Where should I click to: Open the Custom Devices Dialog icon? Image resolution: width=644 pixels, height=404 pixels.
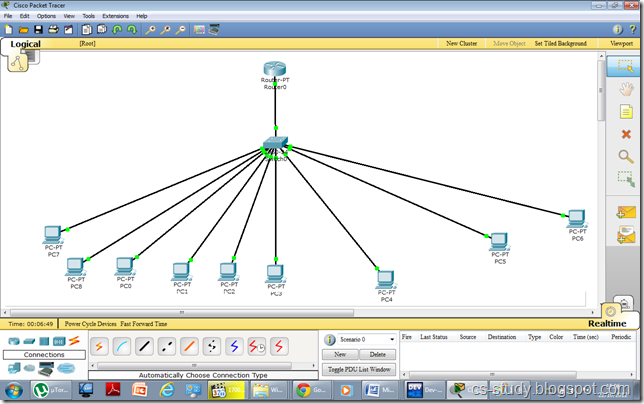(x=214, y=30)
